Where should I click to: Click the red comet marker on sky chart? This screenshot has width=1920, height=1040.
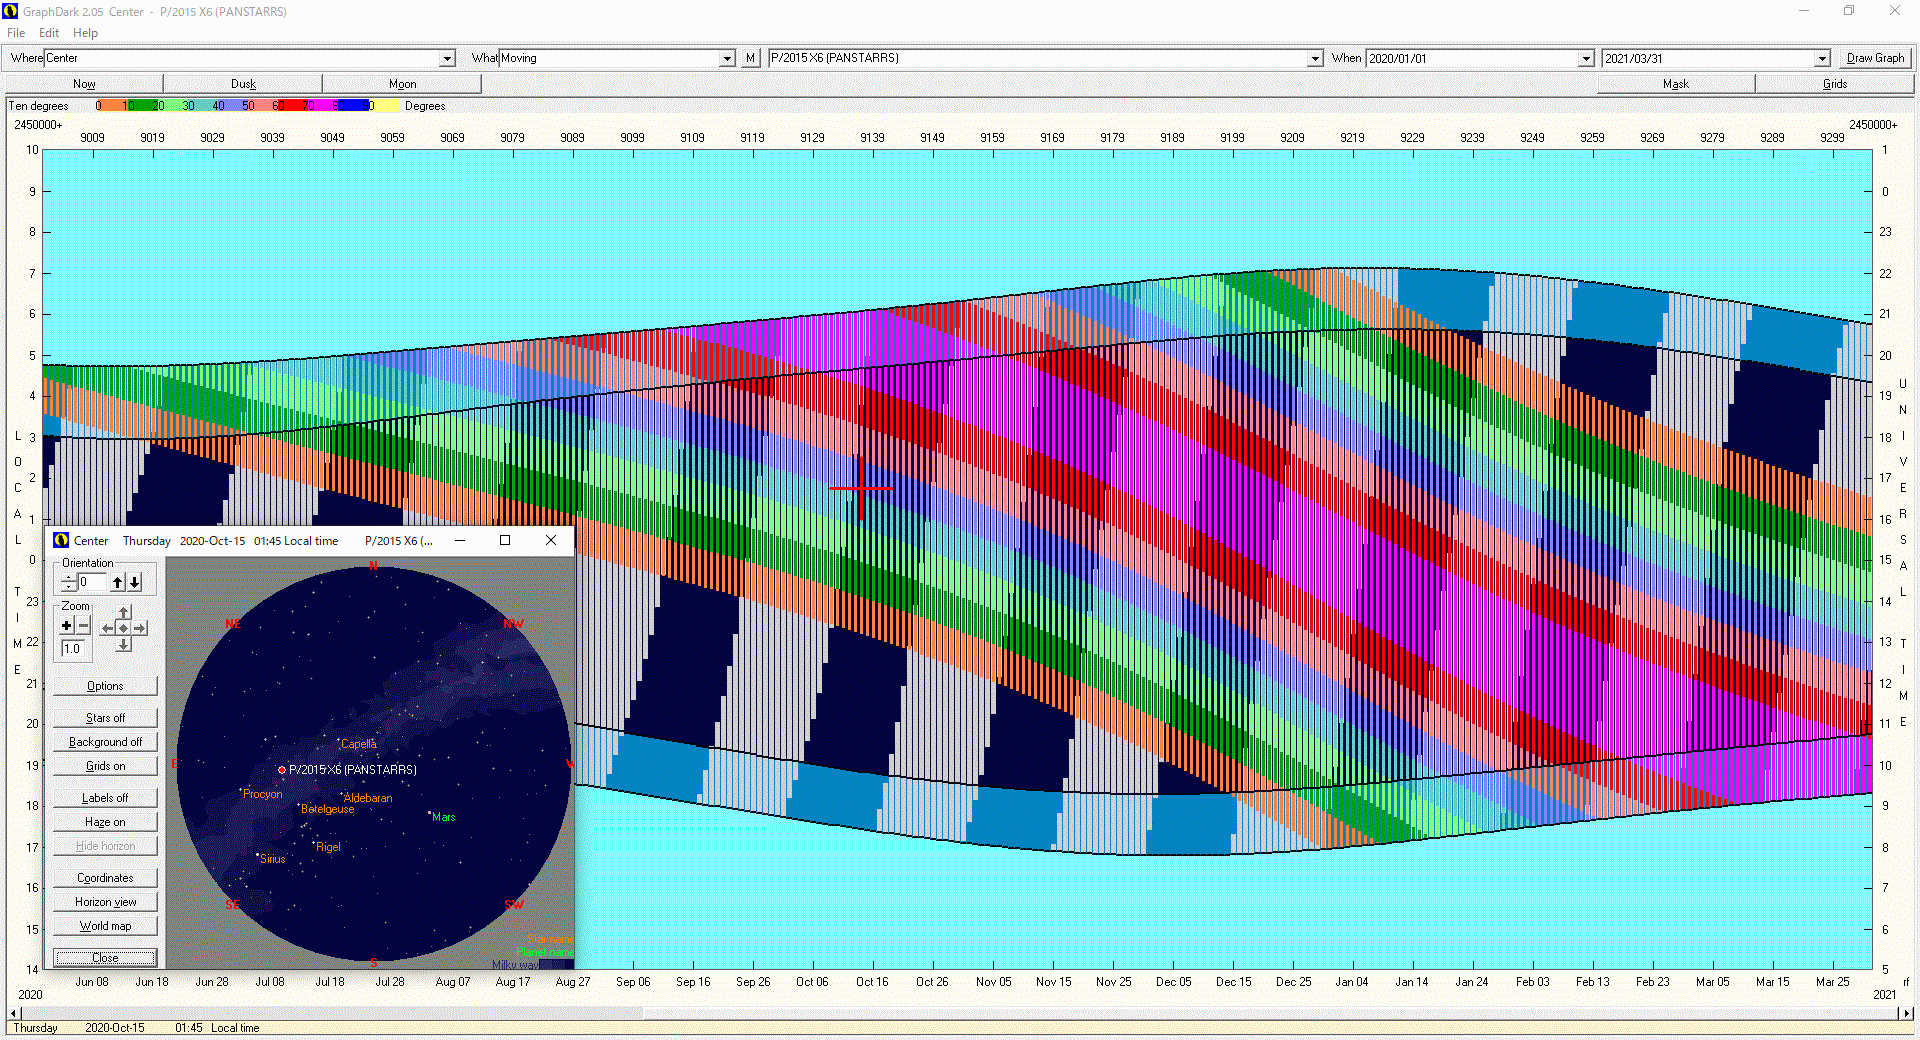pos(282,770)
